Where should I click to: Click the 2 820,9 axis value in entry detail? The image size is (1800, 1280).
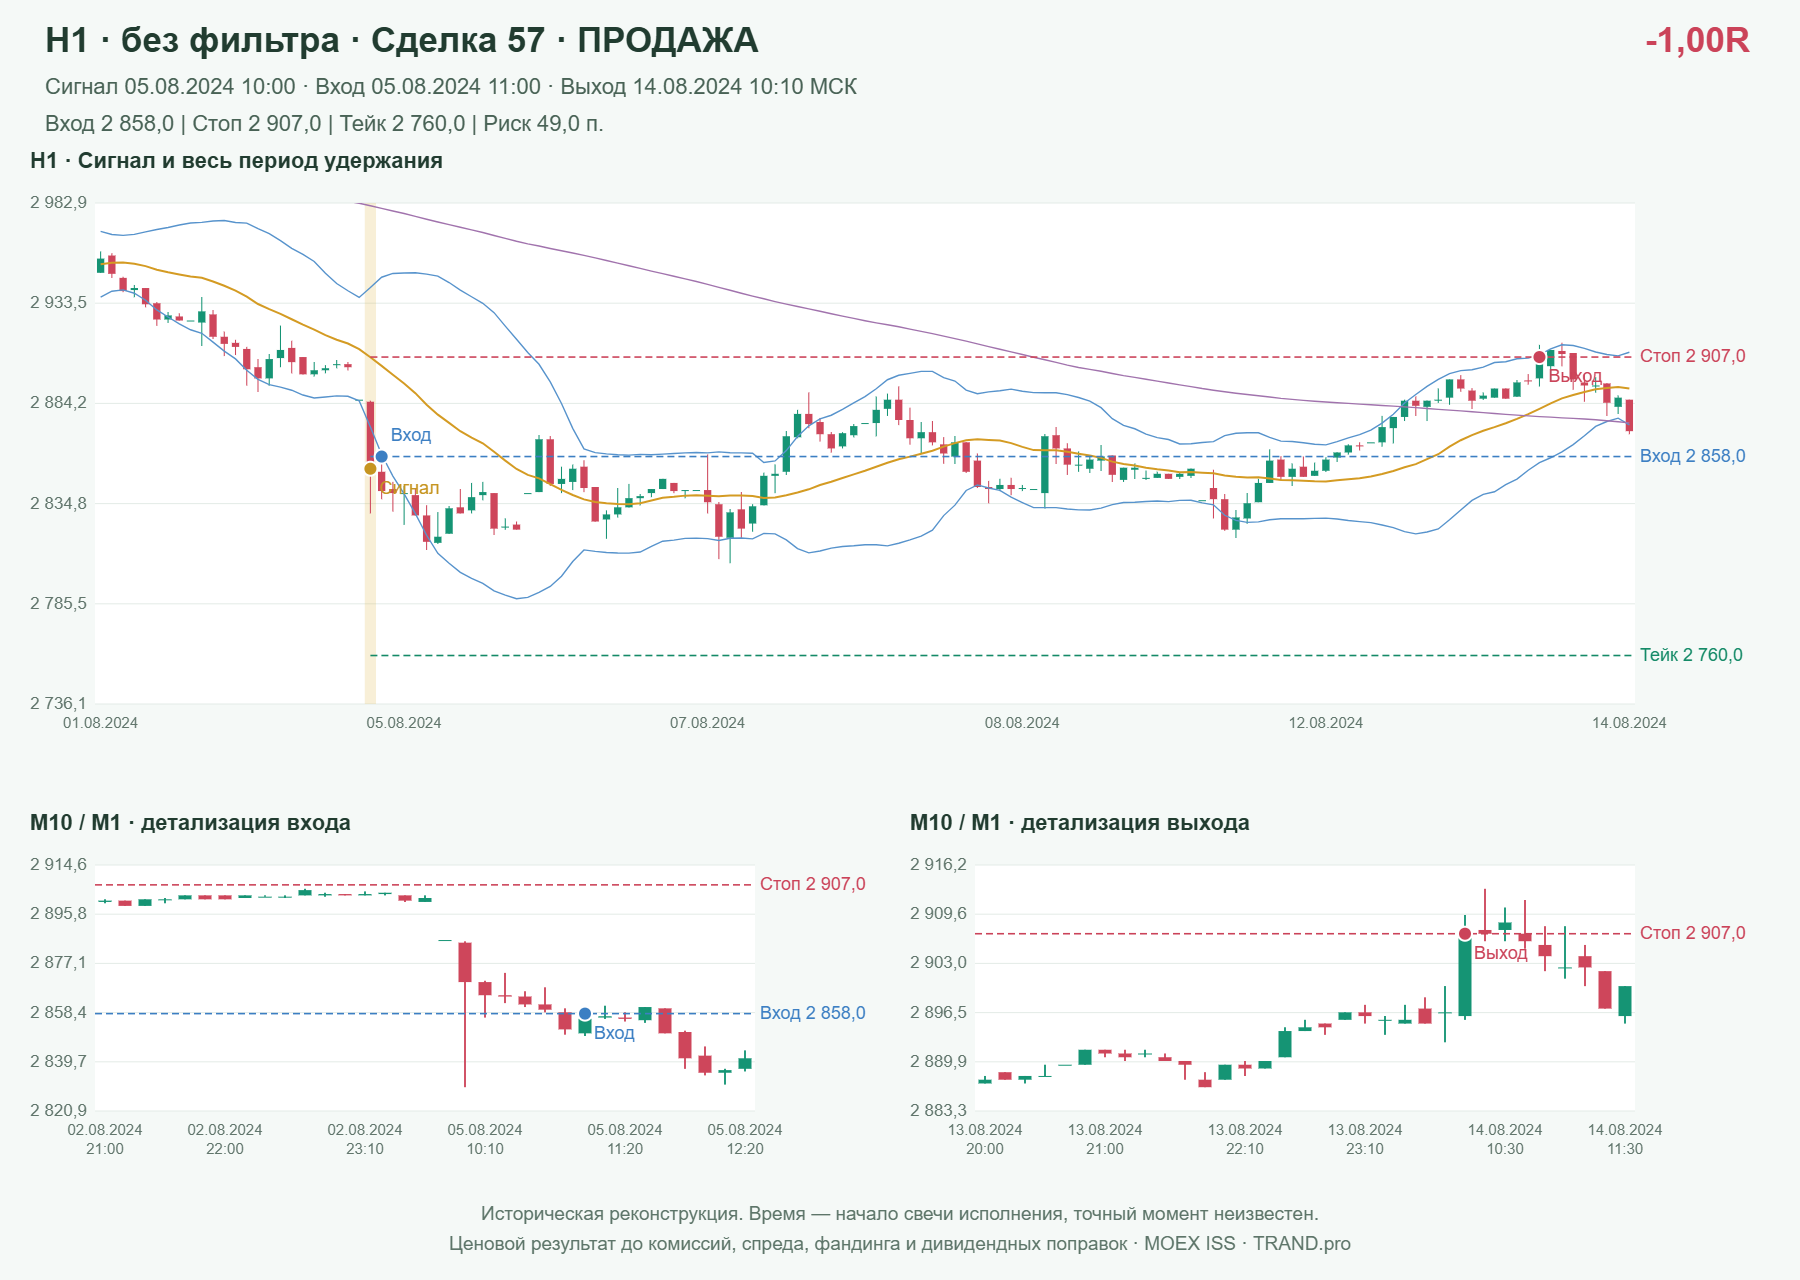click(58, 1110)
